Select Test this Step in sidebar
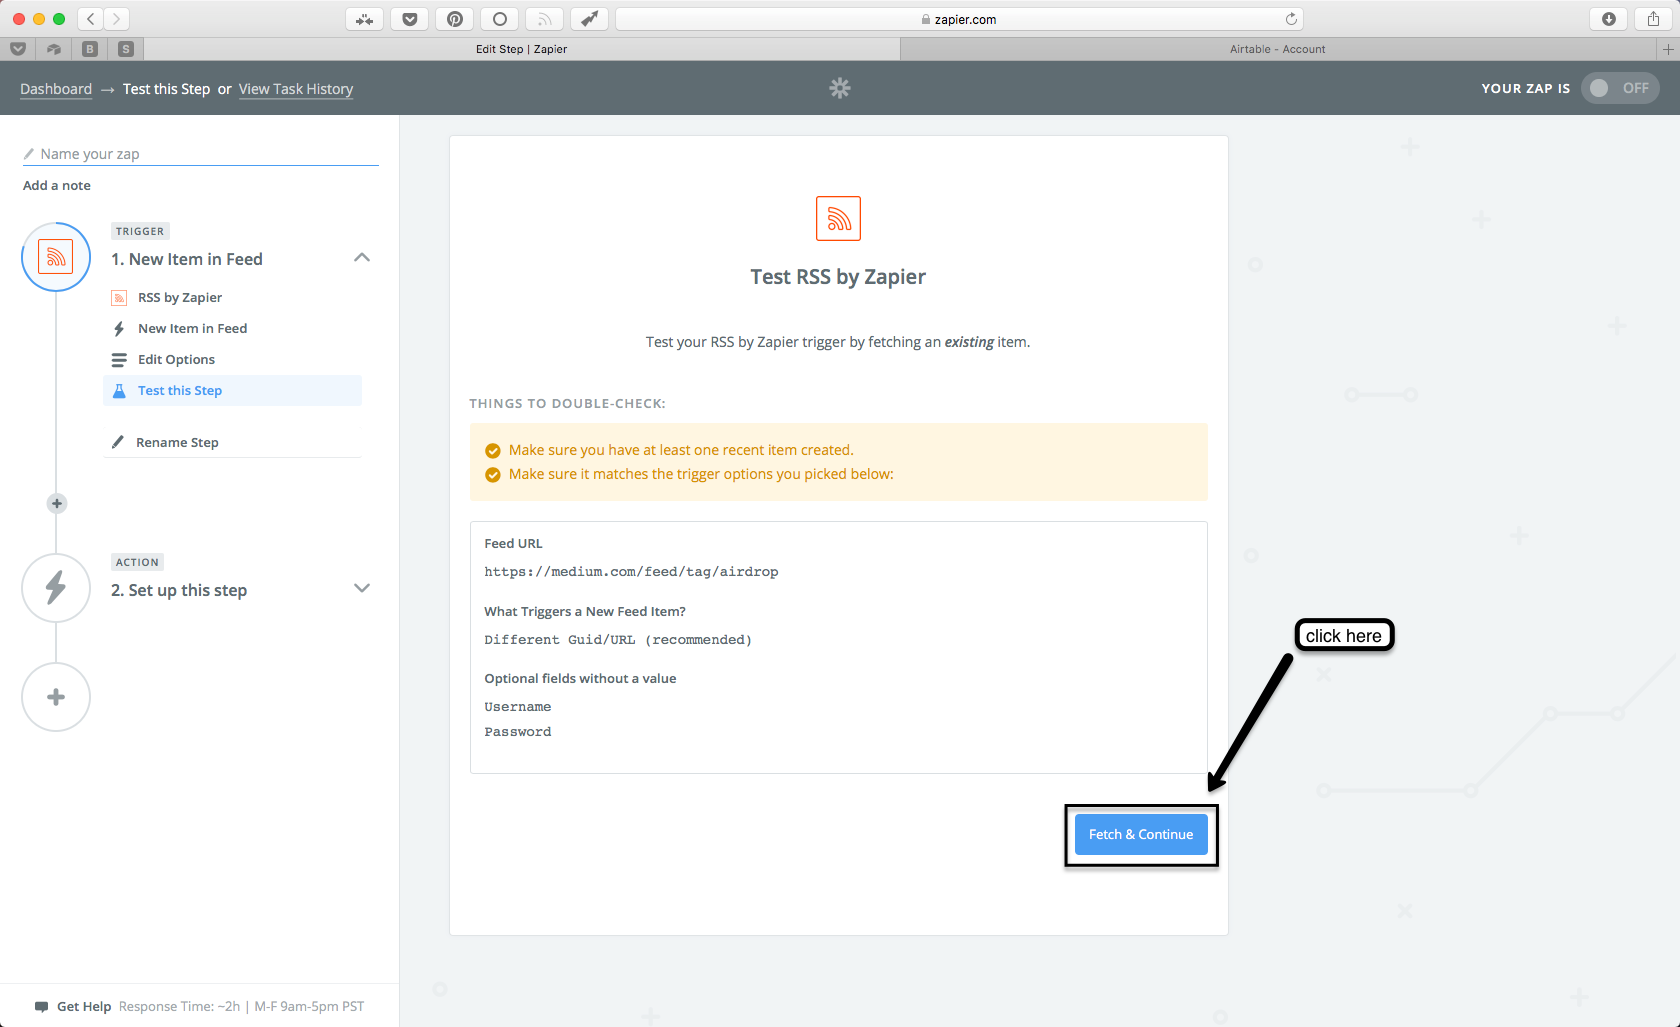The height and width of the screenshot is (1027, 1680). [x=232, y=390]
